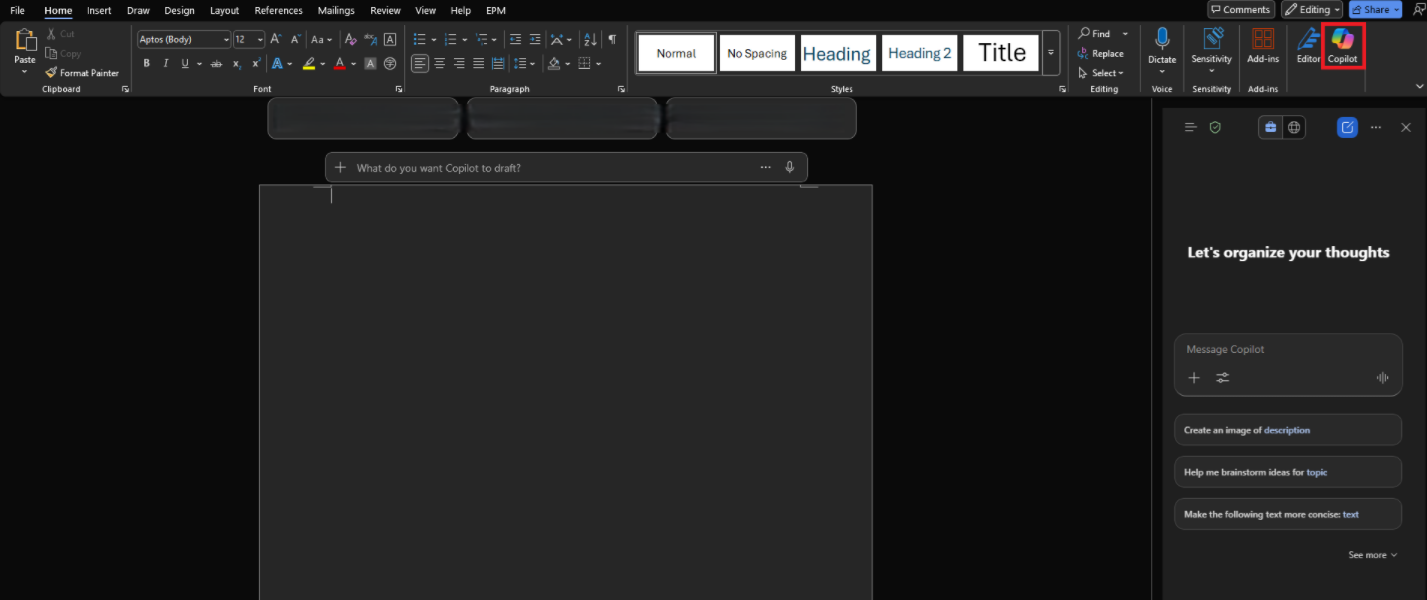The height and width of the screenshot is (600, 1427).
Task: Expand See more Copilot suggestions
Action: pos(1372,555)
